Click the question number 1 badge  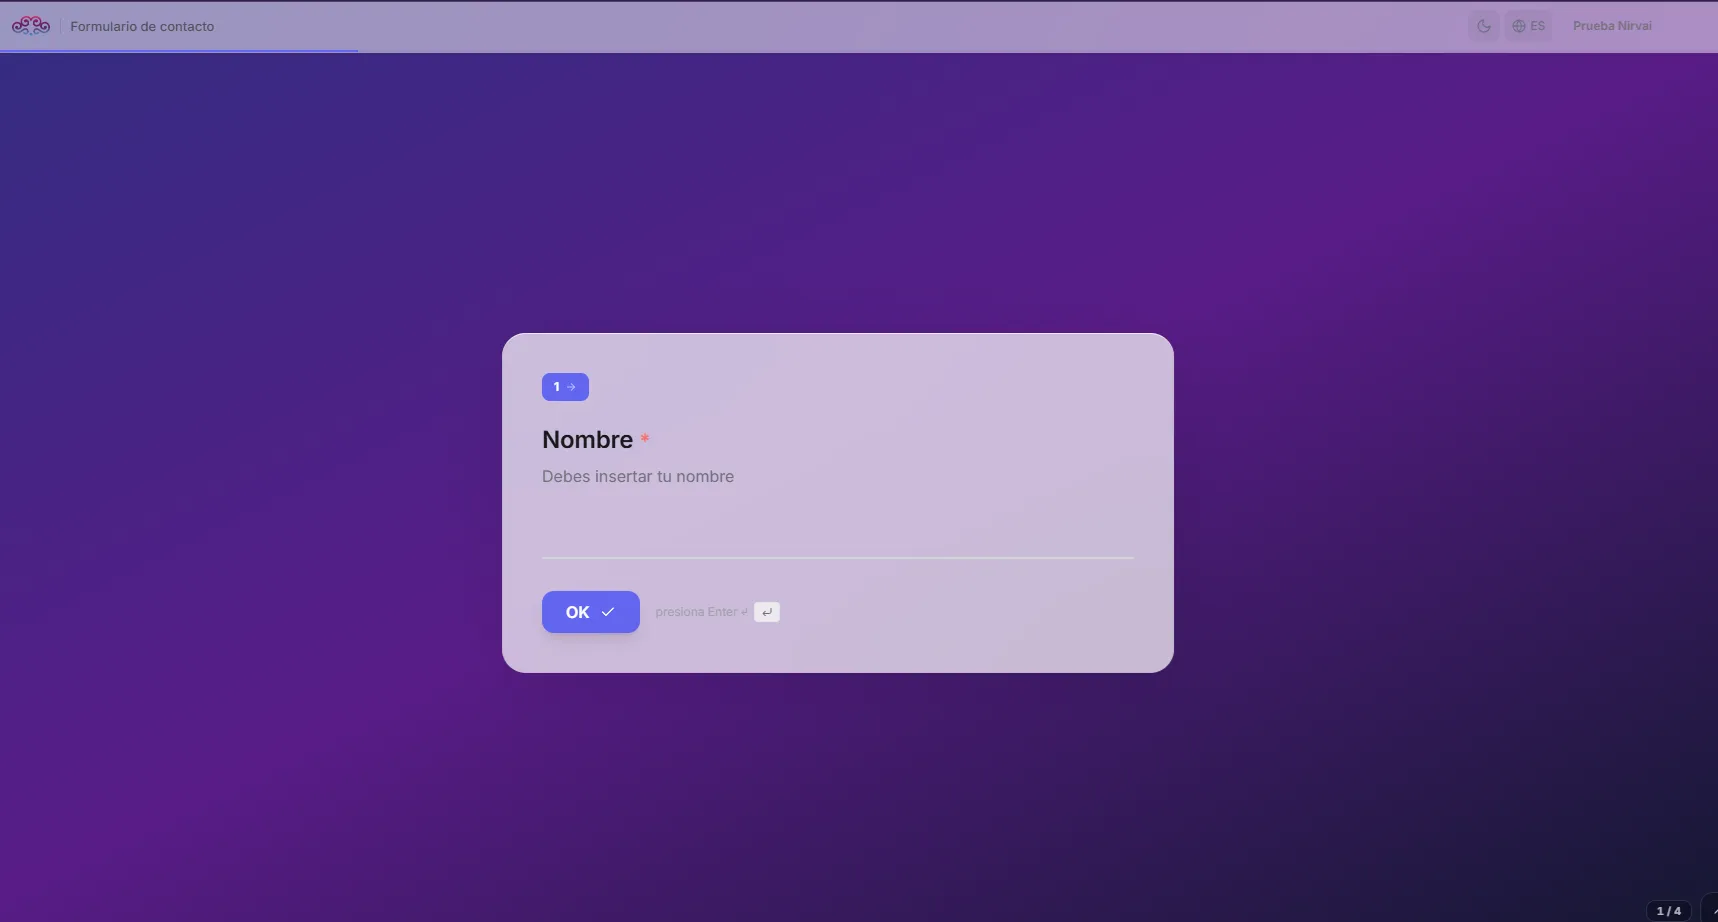tap(565, 387)
